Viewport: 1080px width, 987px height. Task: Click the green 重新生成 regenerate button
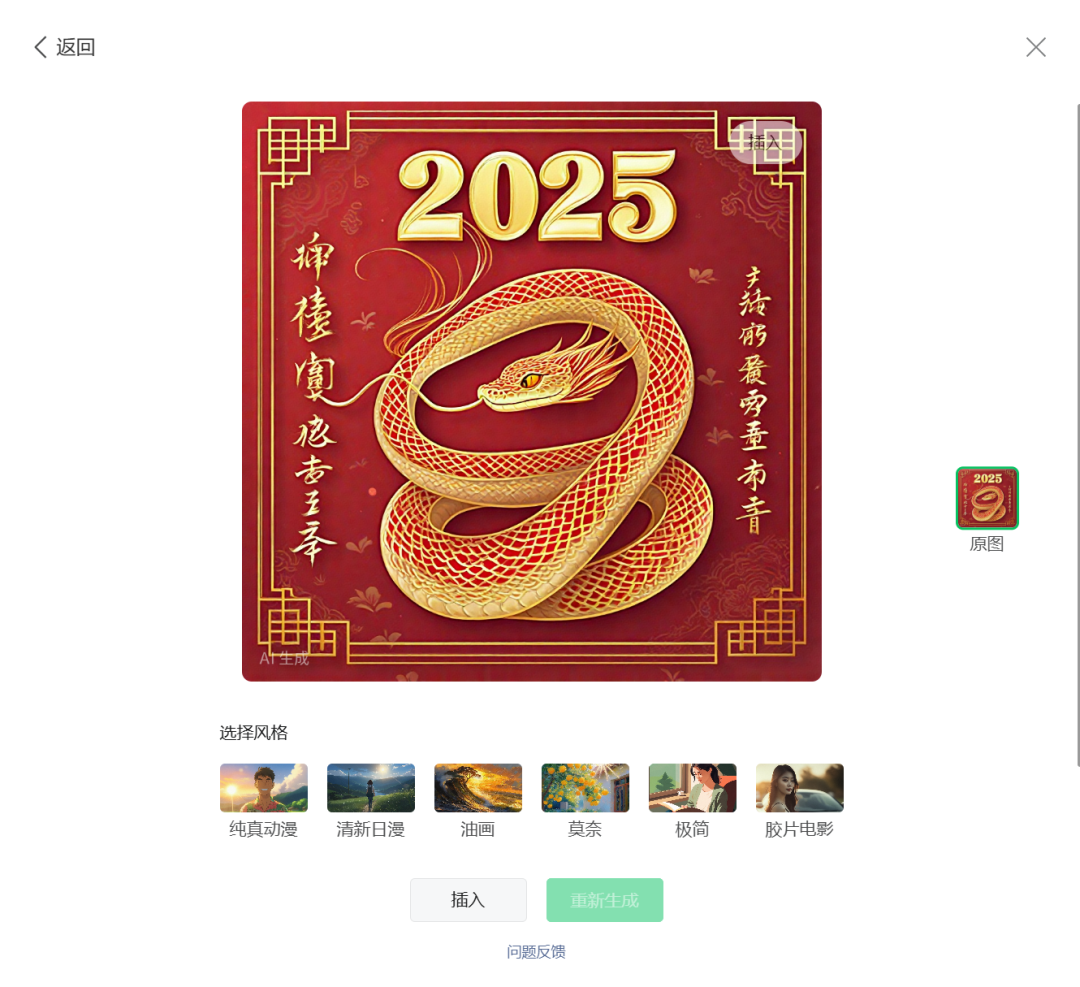click(x=605, y=900)
